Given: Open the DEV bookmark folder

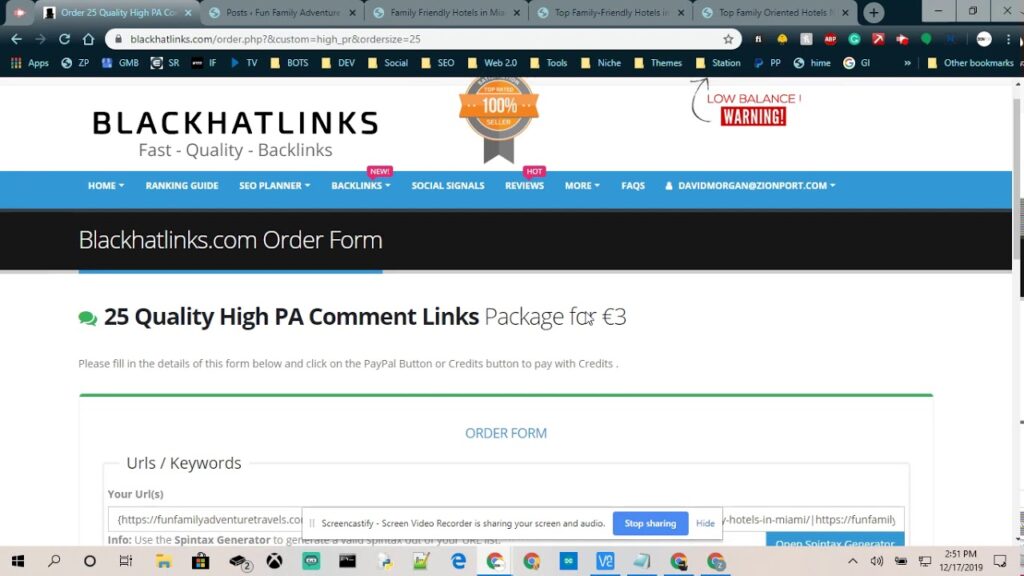Looking at the screenshot, I should coord(339,63).
